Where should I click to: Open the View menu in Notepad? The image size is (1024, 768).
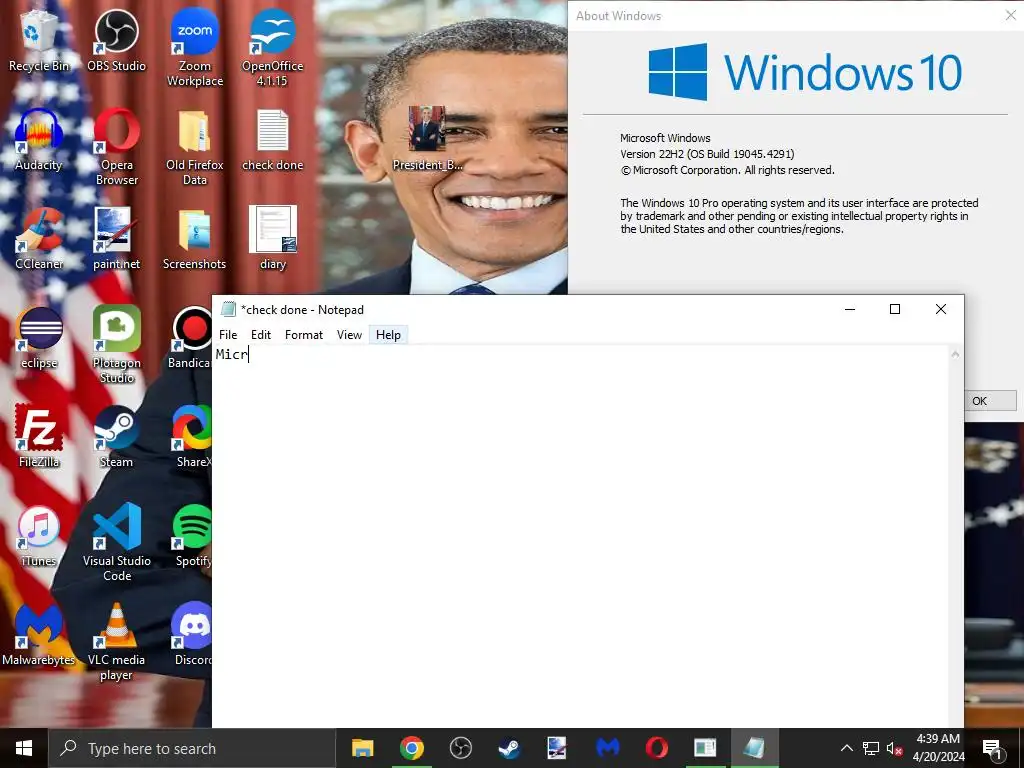(x=349, y=335)
